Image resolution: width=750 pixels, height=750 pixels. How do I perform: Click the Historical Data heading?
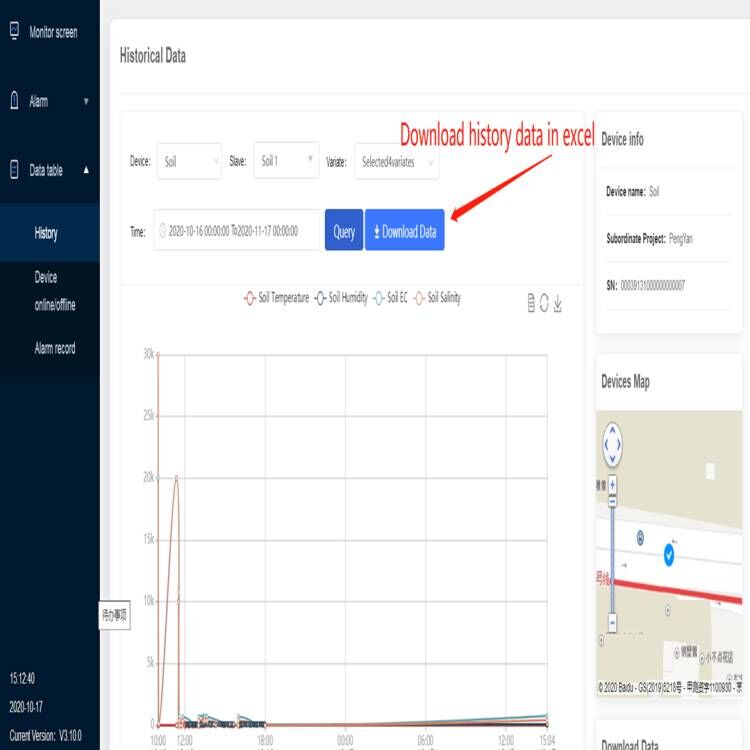(153, 55)
